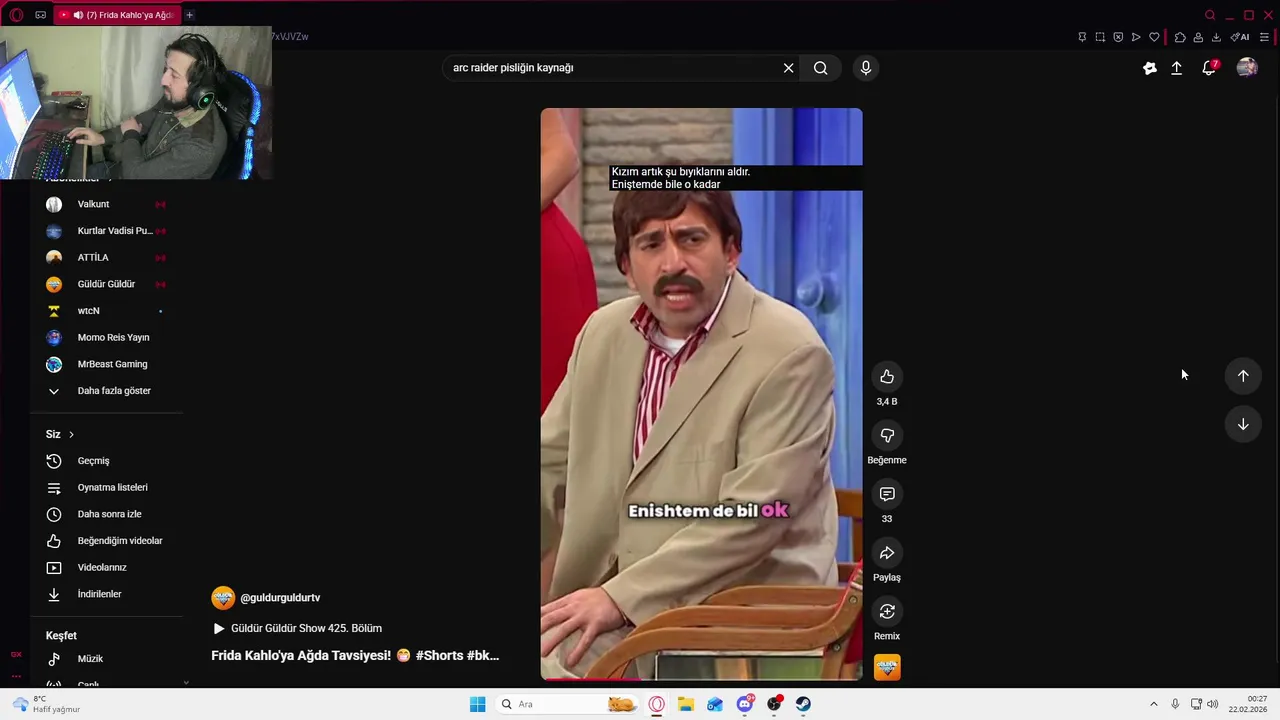Screen dimensions: 1280x720
Task: Open the Windows Start menu
Action: pyautogui.click(x=478, y=704)
